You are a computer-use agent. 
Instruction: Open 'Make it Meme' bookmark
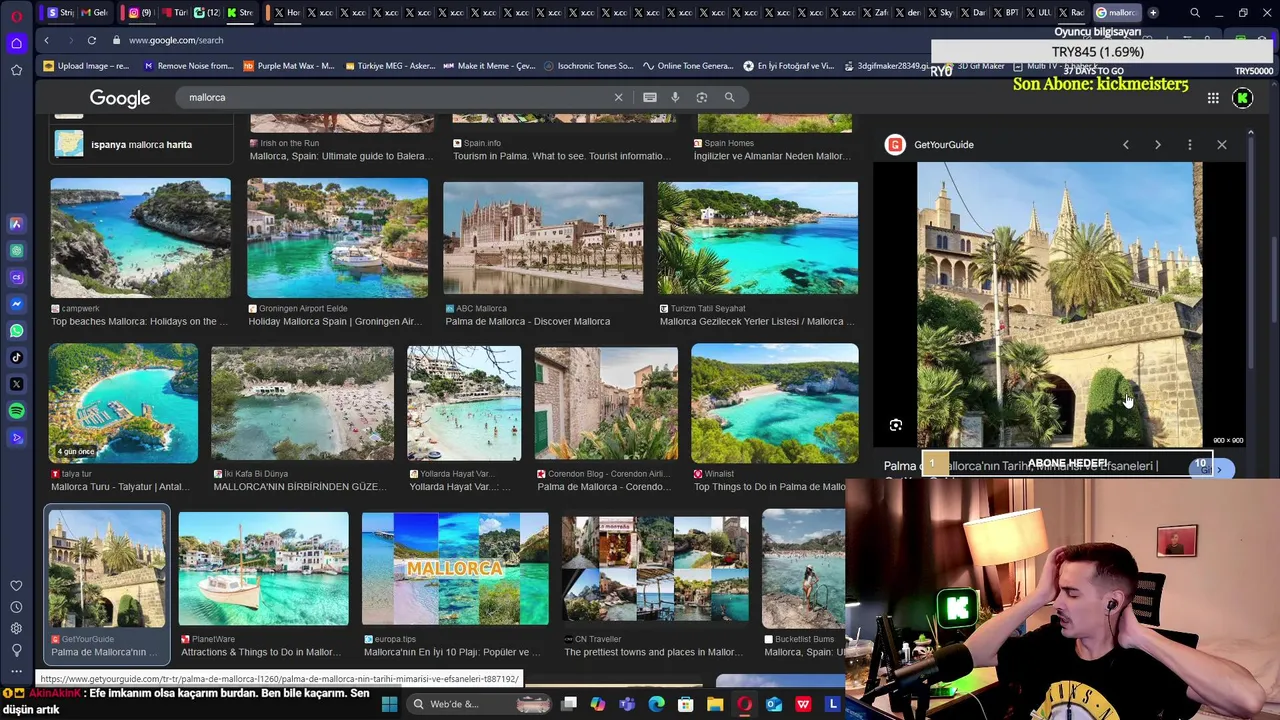point(490,66)
